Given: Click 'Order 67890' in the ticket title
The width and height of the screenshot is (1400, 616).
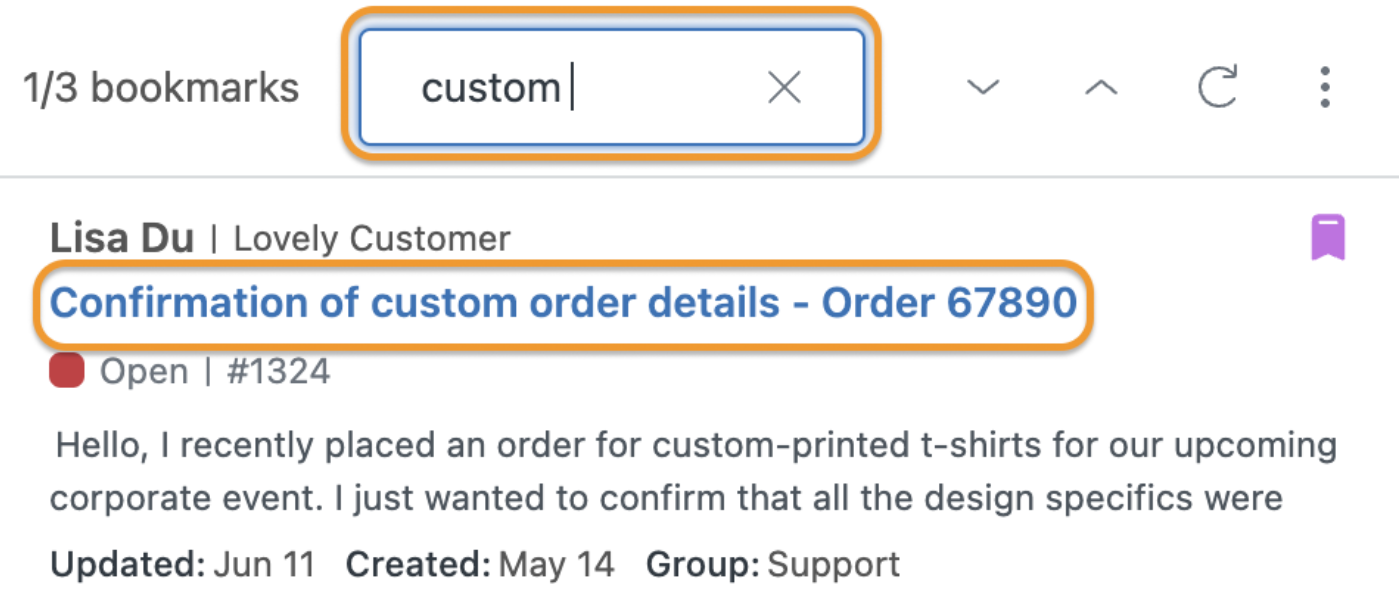Looking at the screenshot, I should coord(949,302).
